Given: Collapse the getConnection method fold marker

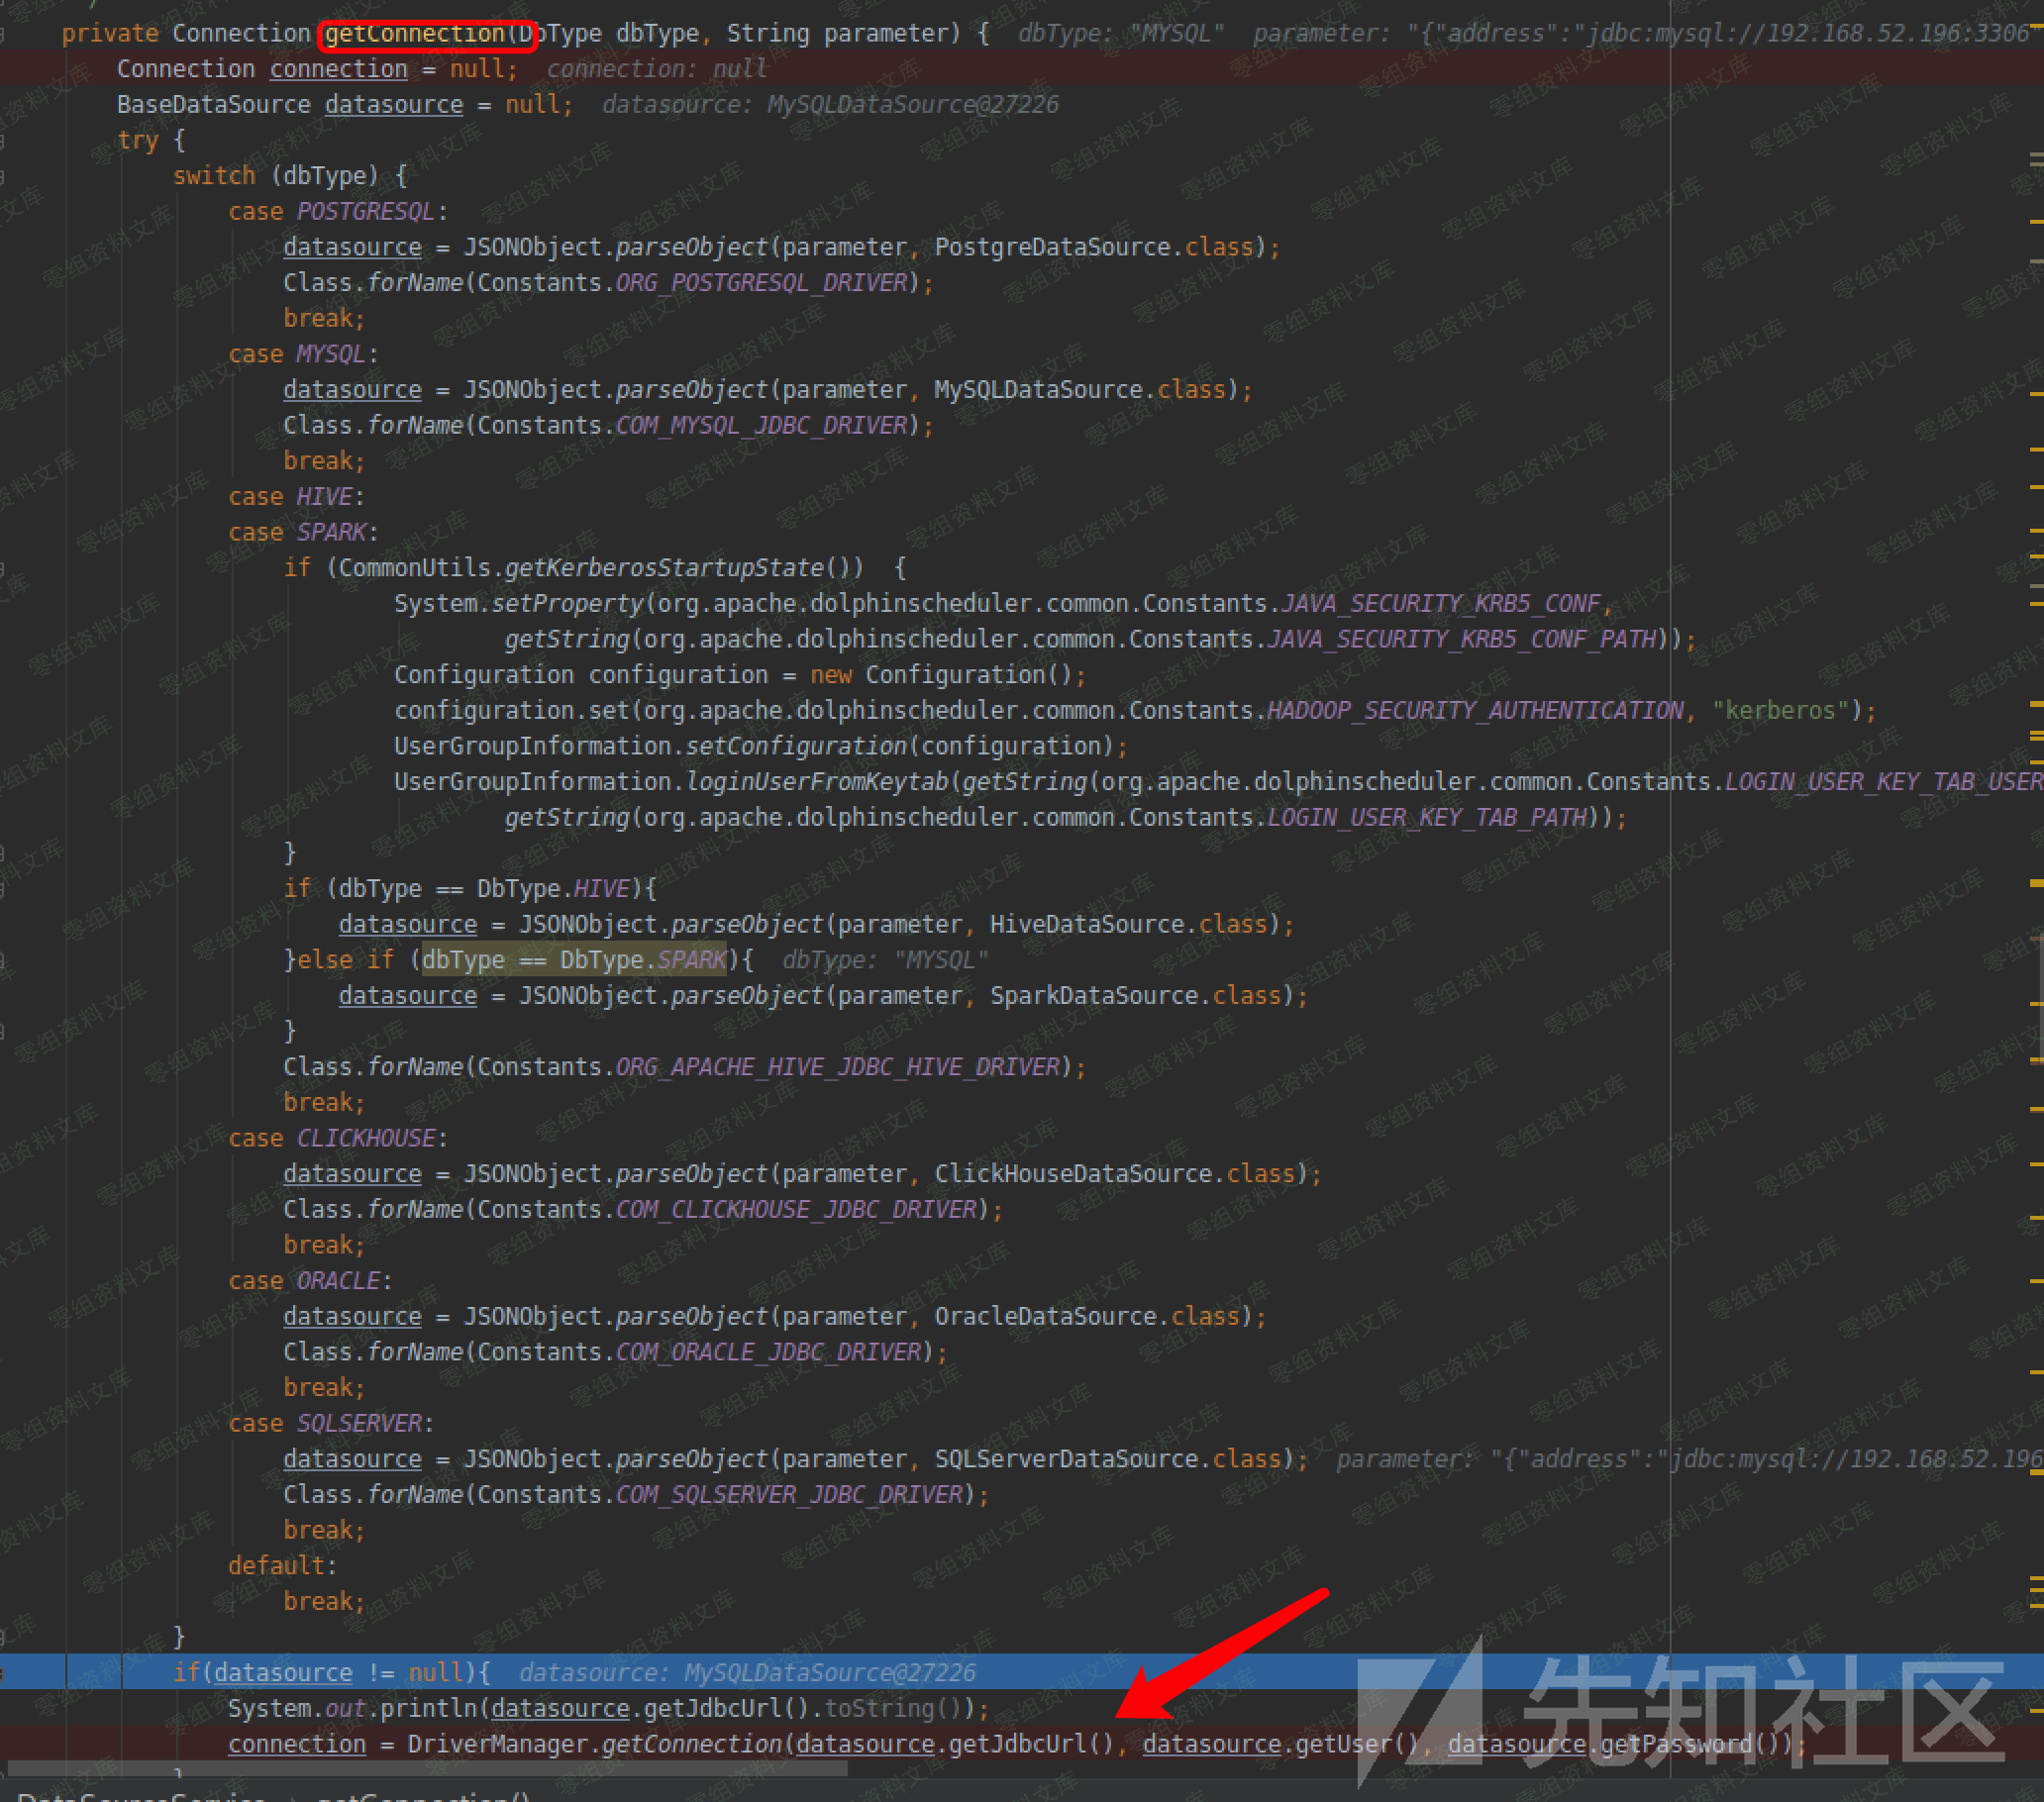Looking at the screenshot, I should tap(3, 34).
